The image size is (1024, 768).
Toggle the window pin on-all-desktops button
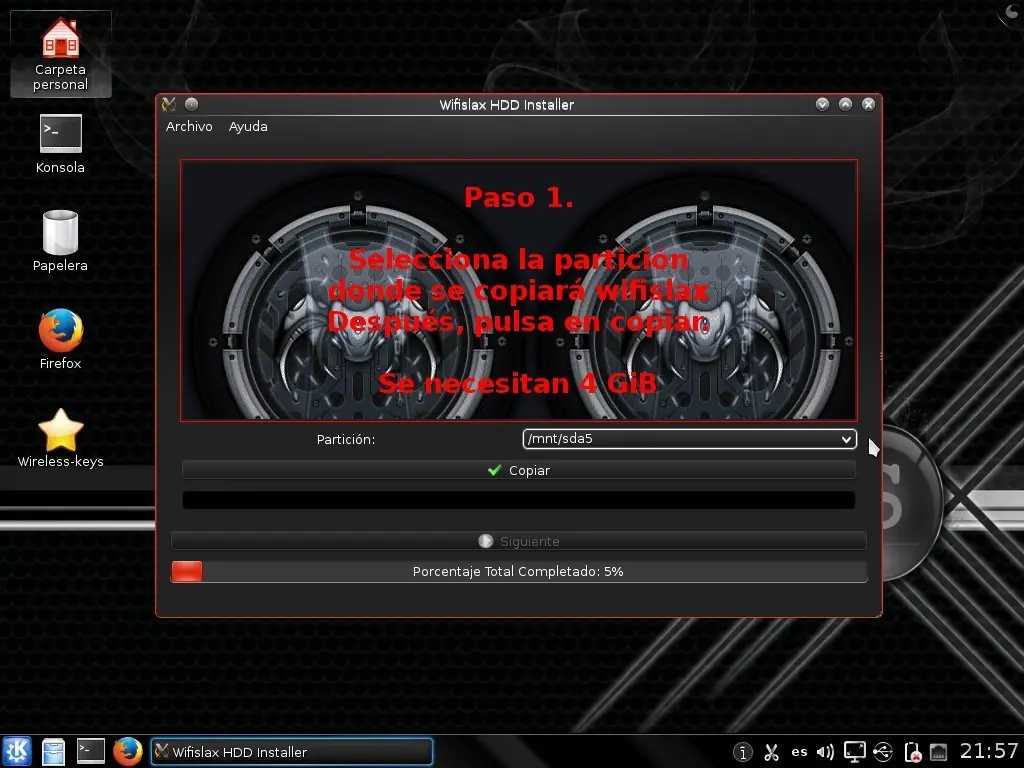click(191, 104)
